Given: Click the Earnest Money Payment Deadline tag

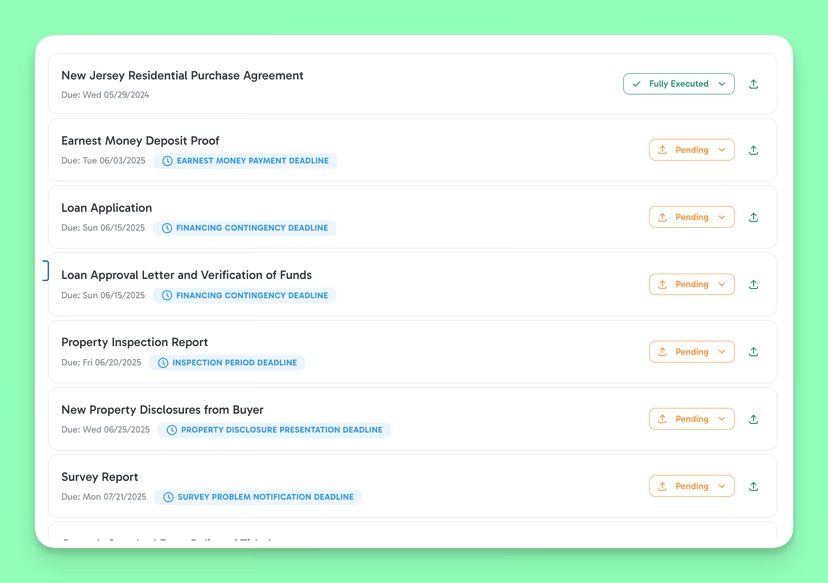Looking at the screenshot, I should (x=245, y=161).
